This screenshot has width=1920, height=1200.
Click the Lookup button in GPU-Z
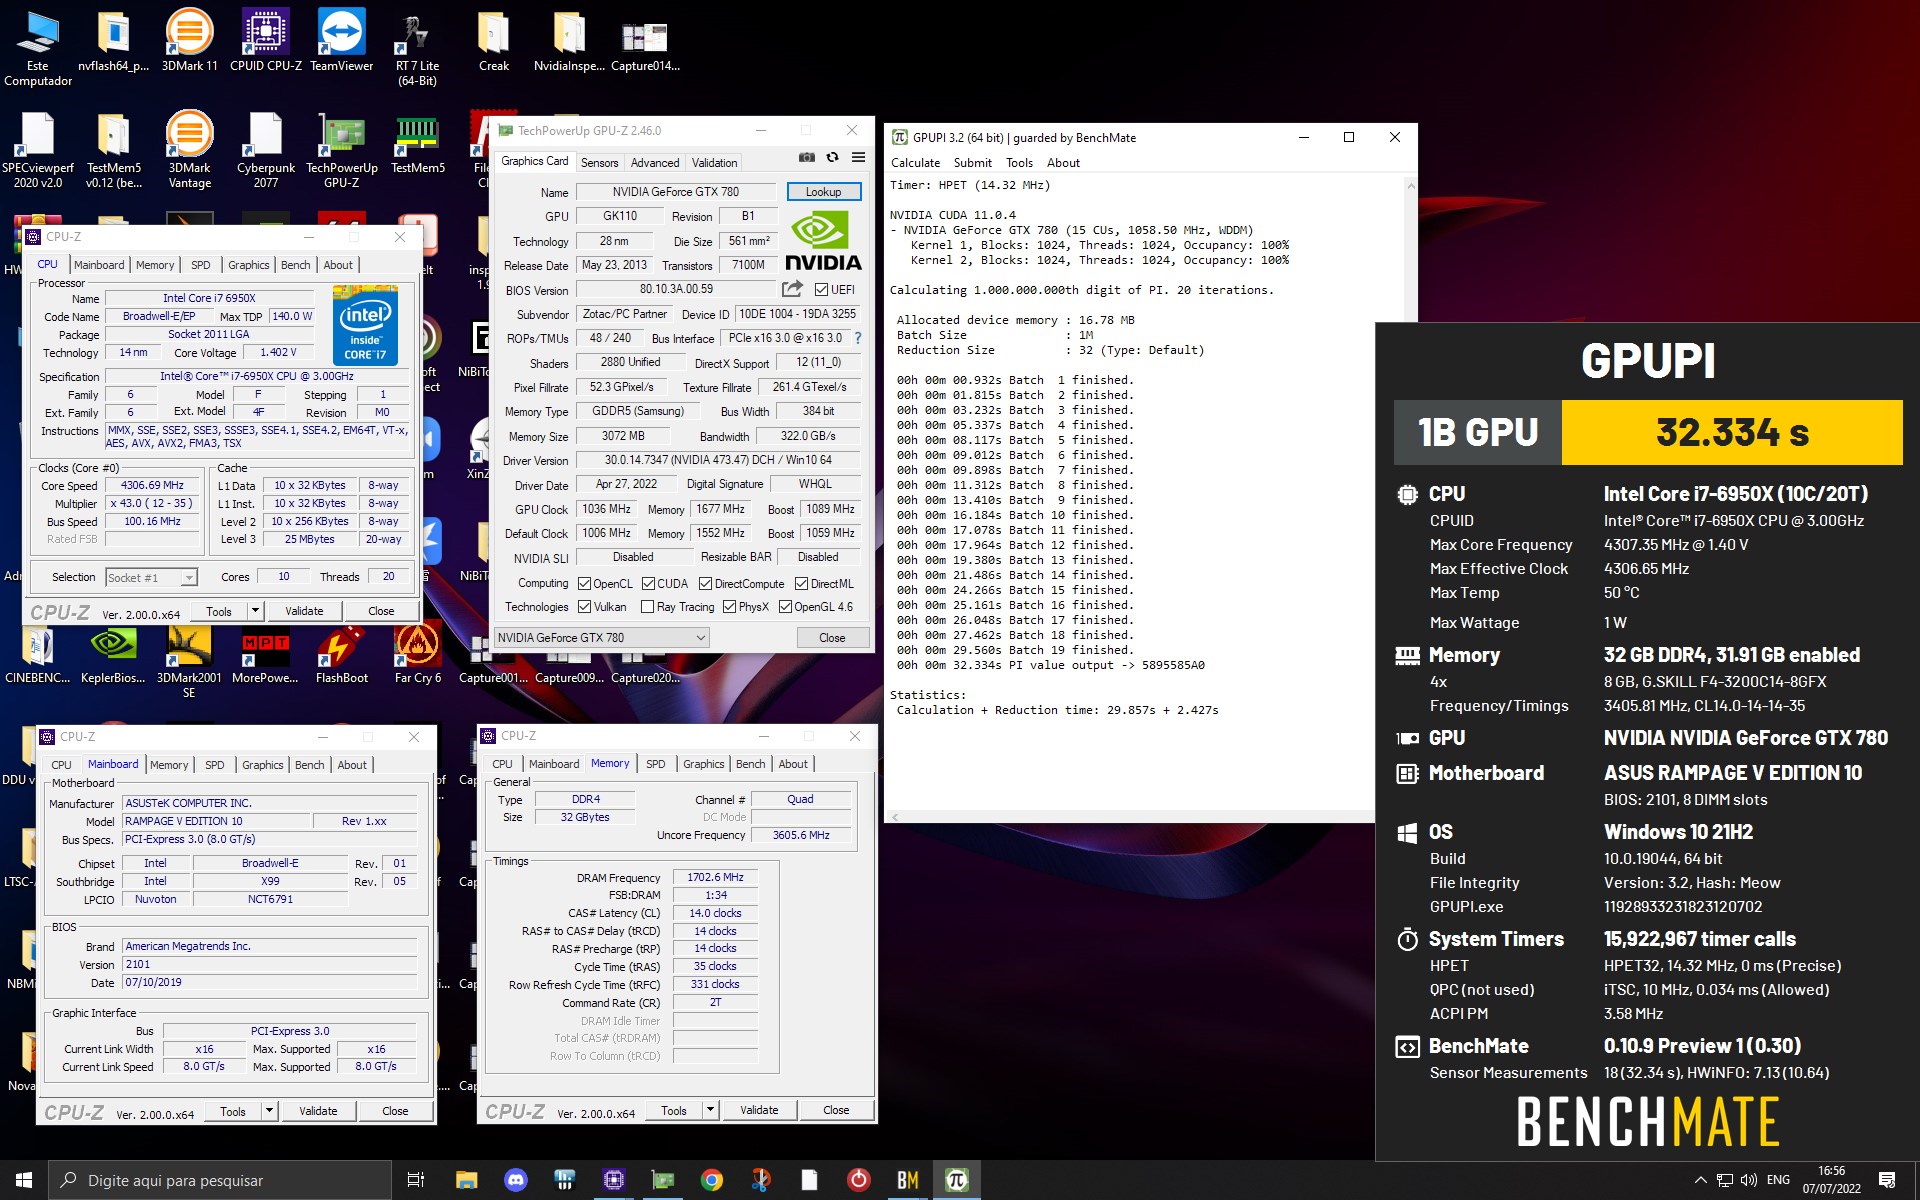pos(824,192)
